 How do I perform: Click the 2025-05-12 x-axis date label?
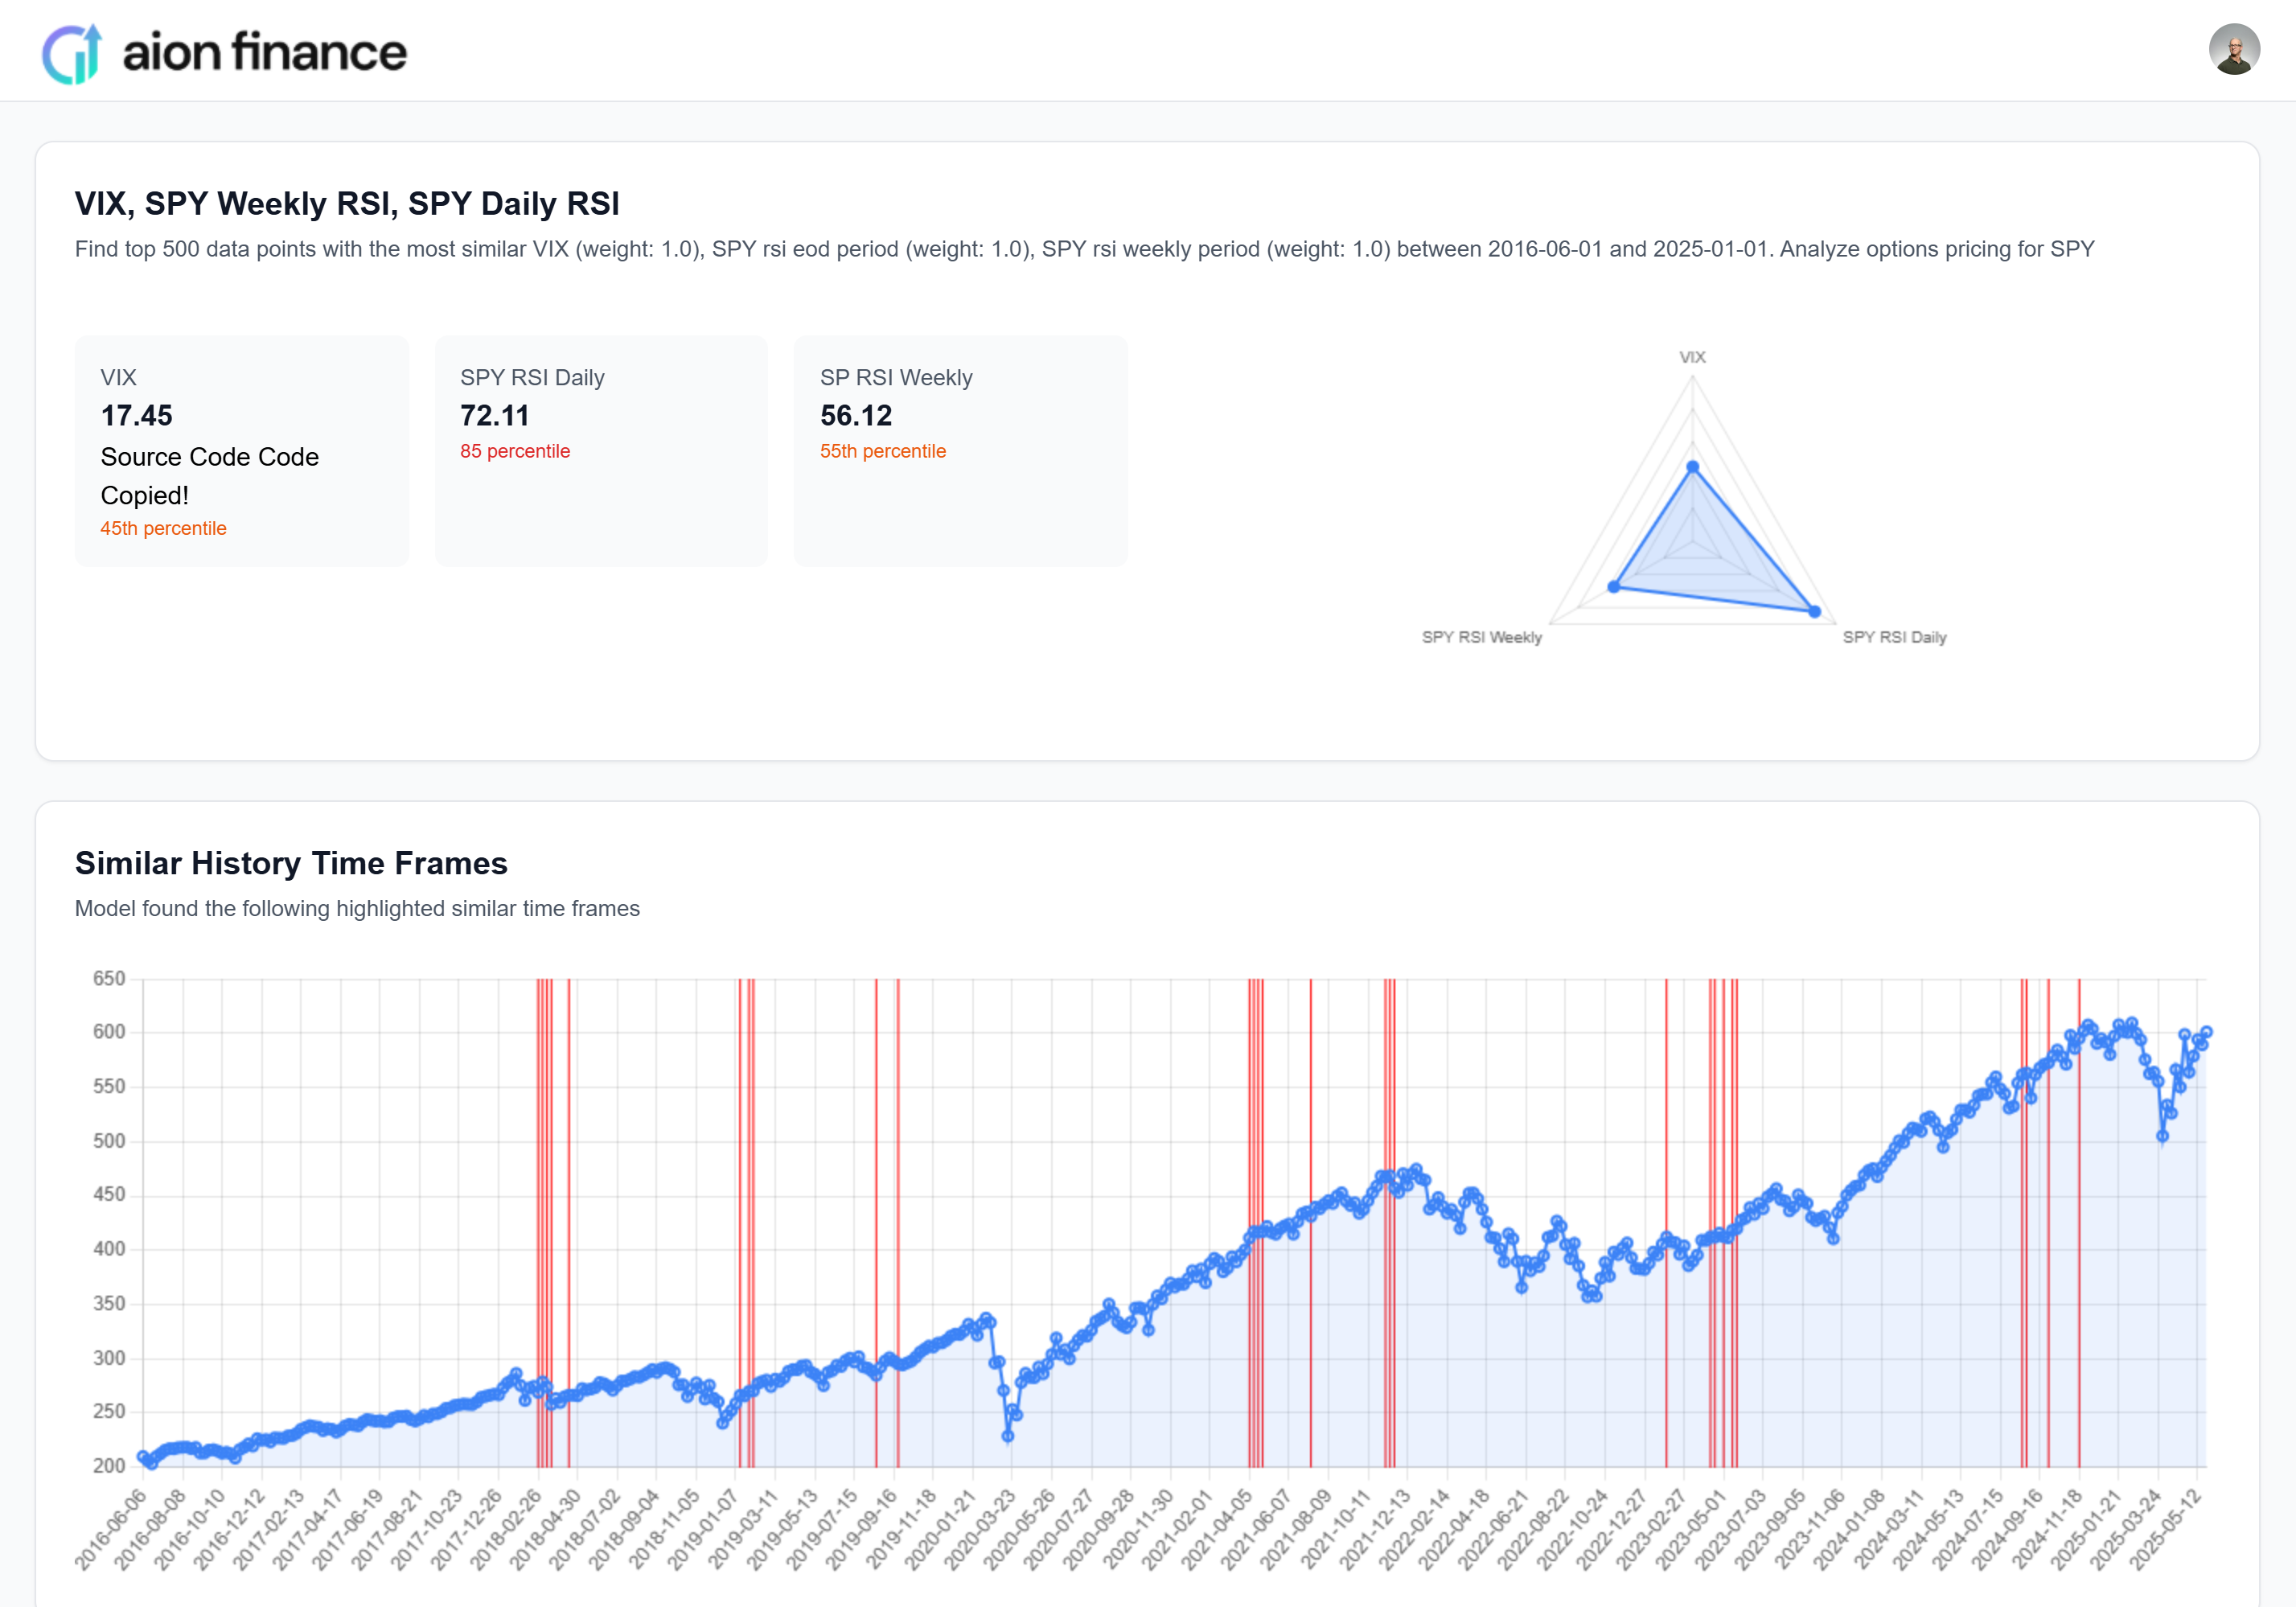click(x=2165, y=1529)
